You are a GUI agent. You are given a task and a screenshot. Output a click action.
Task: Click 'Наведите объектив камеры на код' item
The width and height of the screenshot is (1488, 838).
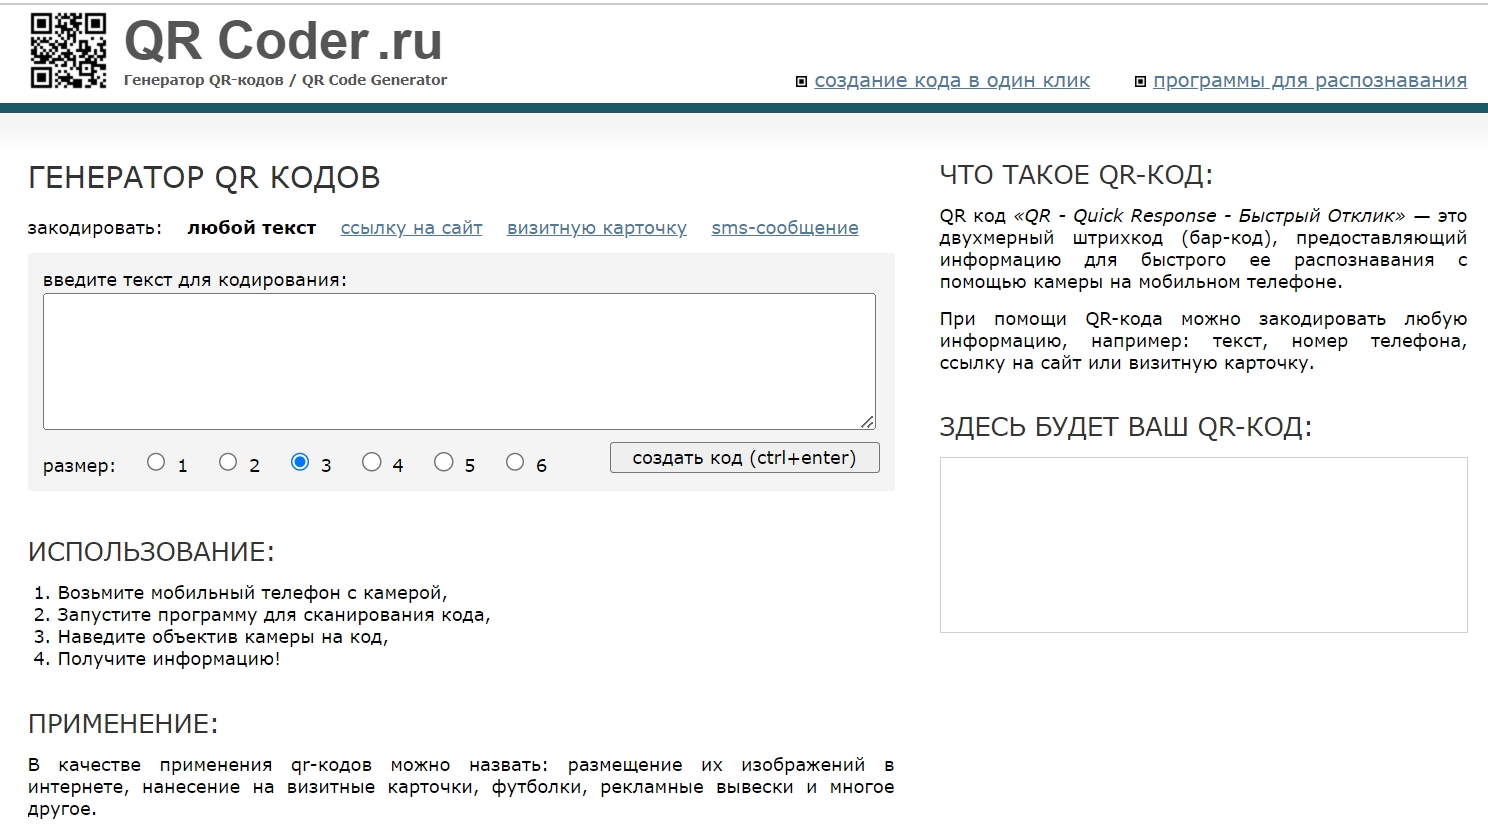223,637
